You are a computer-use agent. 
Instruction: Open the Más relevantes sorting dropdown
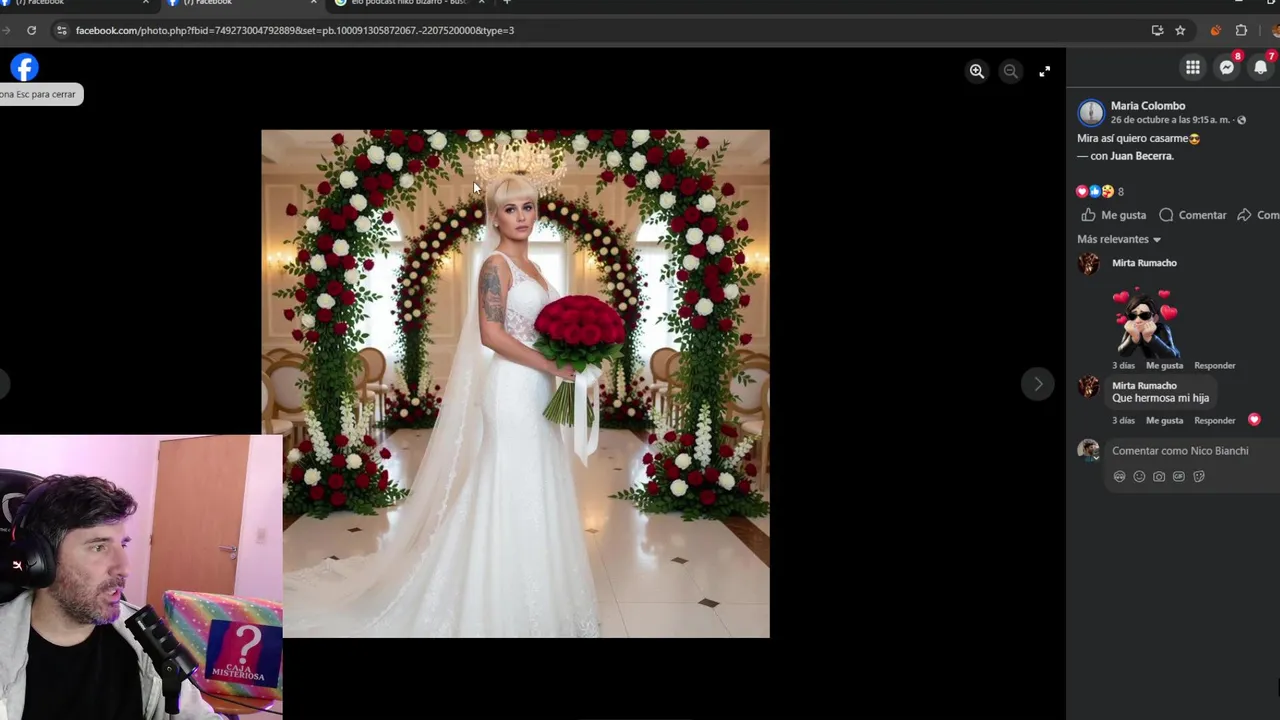click(x=1119, y=239)
